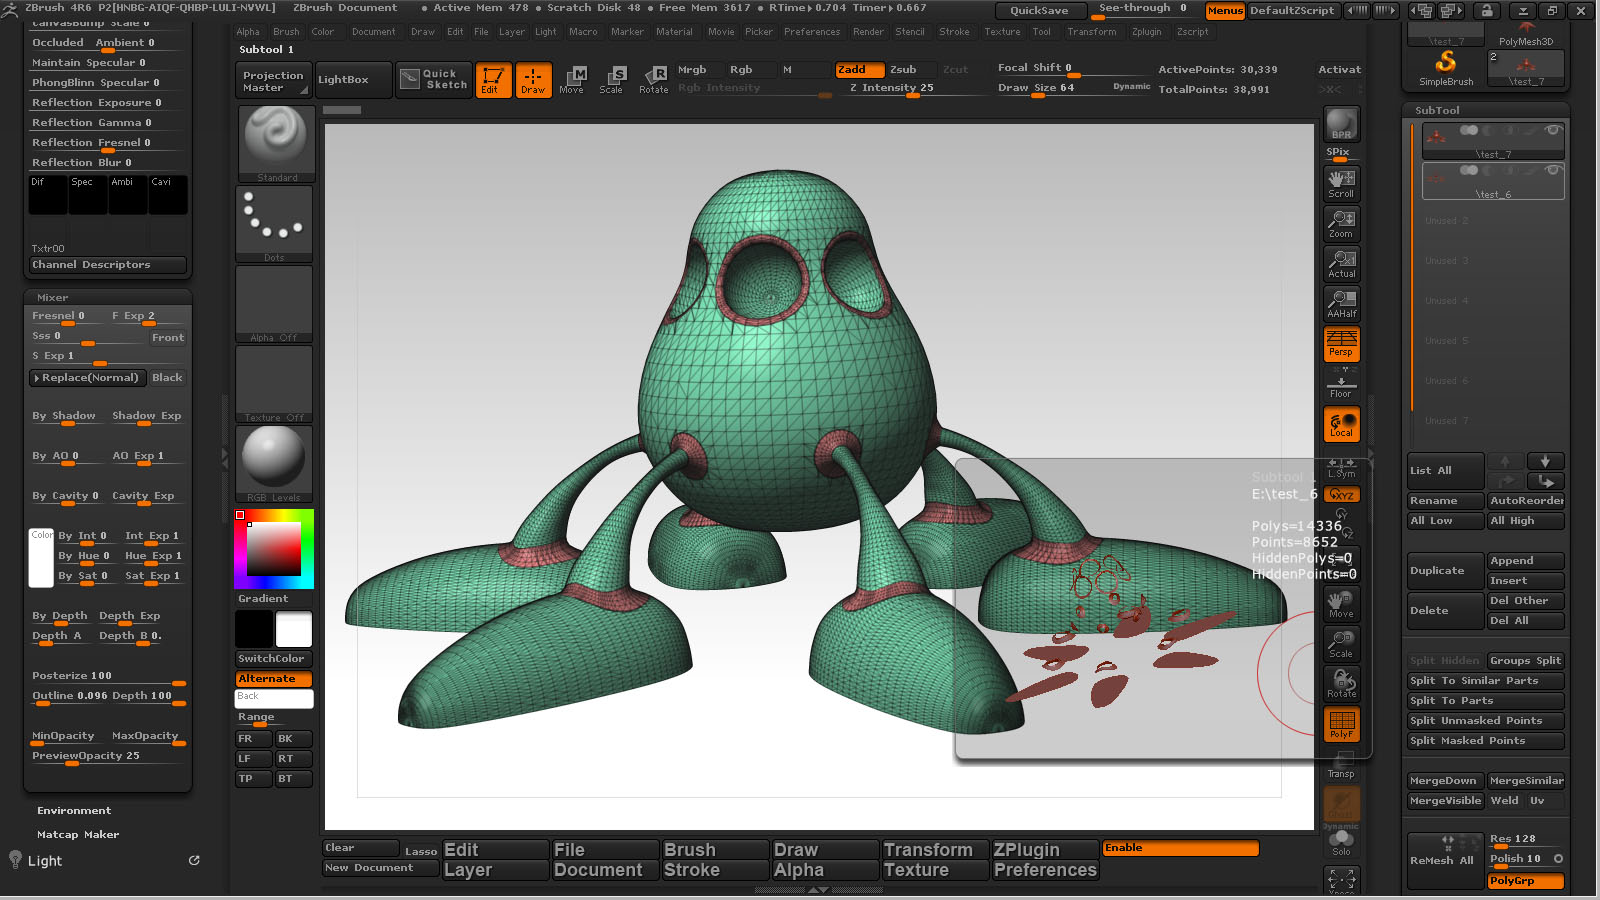Click the Floor grid icon
Viewport: 1600px width, 900px height.
point(1341,383)
